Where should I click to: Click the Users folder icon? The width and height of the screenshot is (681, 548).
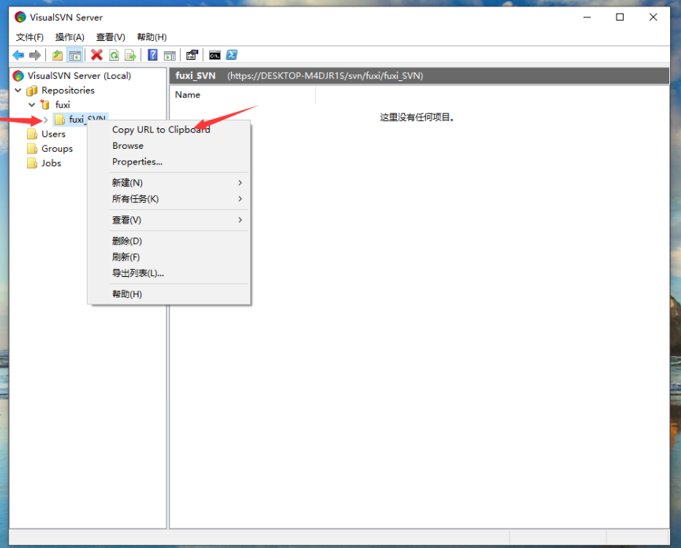(32, 134)
